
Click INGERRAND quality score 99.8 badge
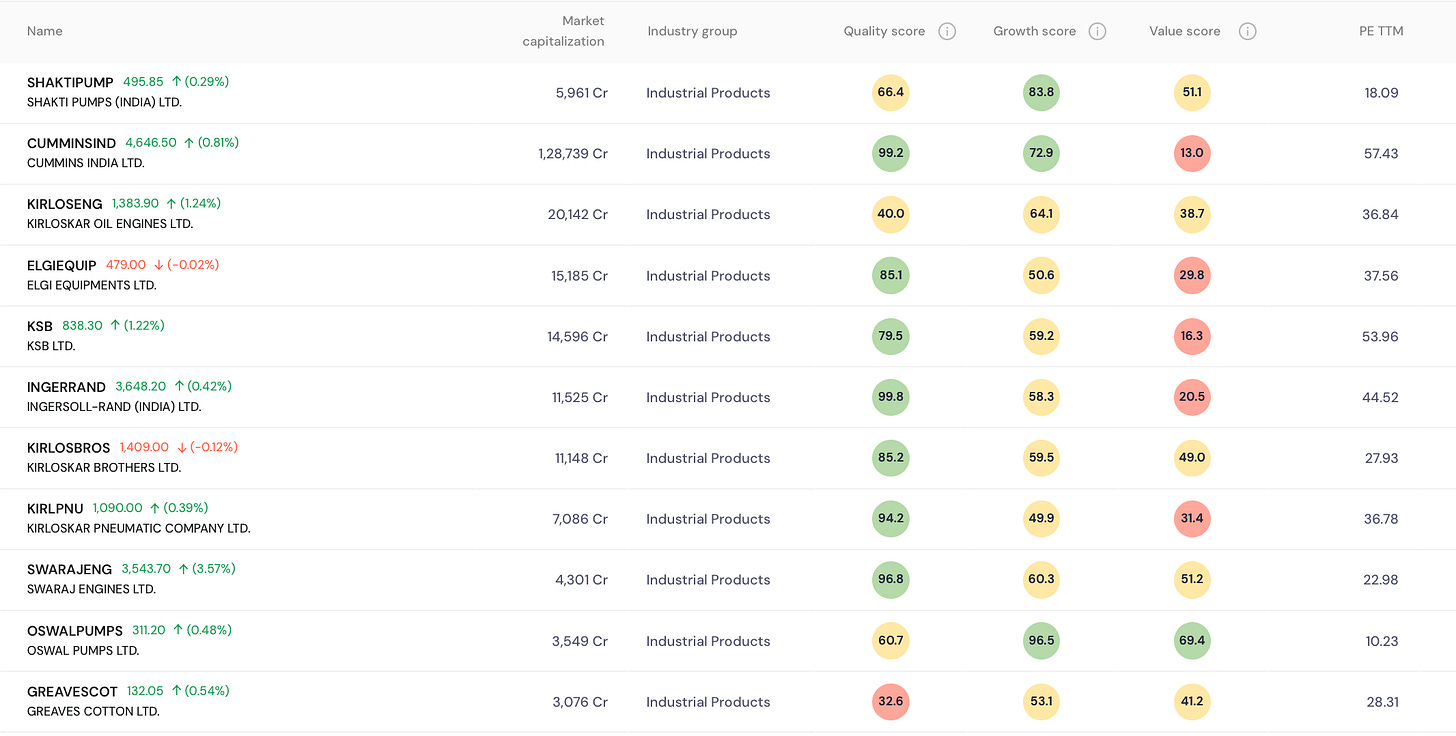(890, 397)
